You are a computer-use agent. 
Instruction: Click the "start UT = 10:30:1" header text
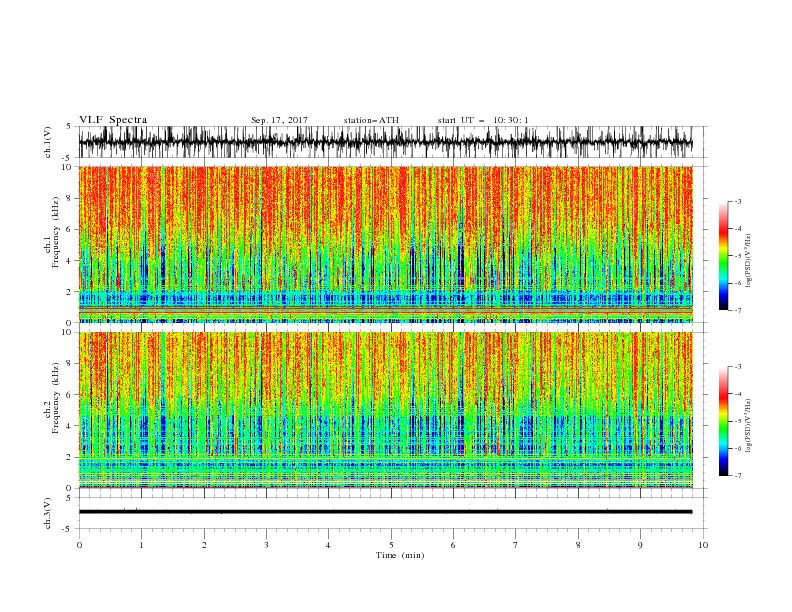point(483,120)
